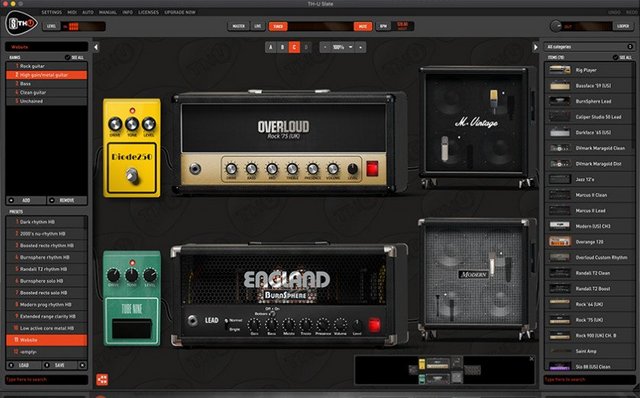
Task: Collapse the right panel with the arrow
Action: pos(536,47)
